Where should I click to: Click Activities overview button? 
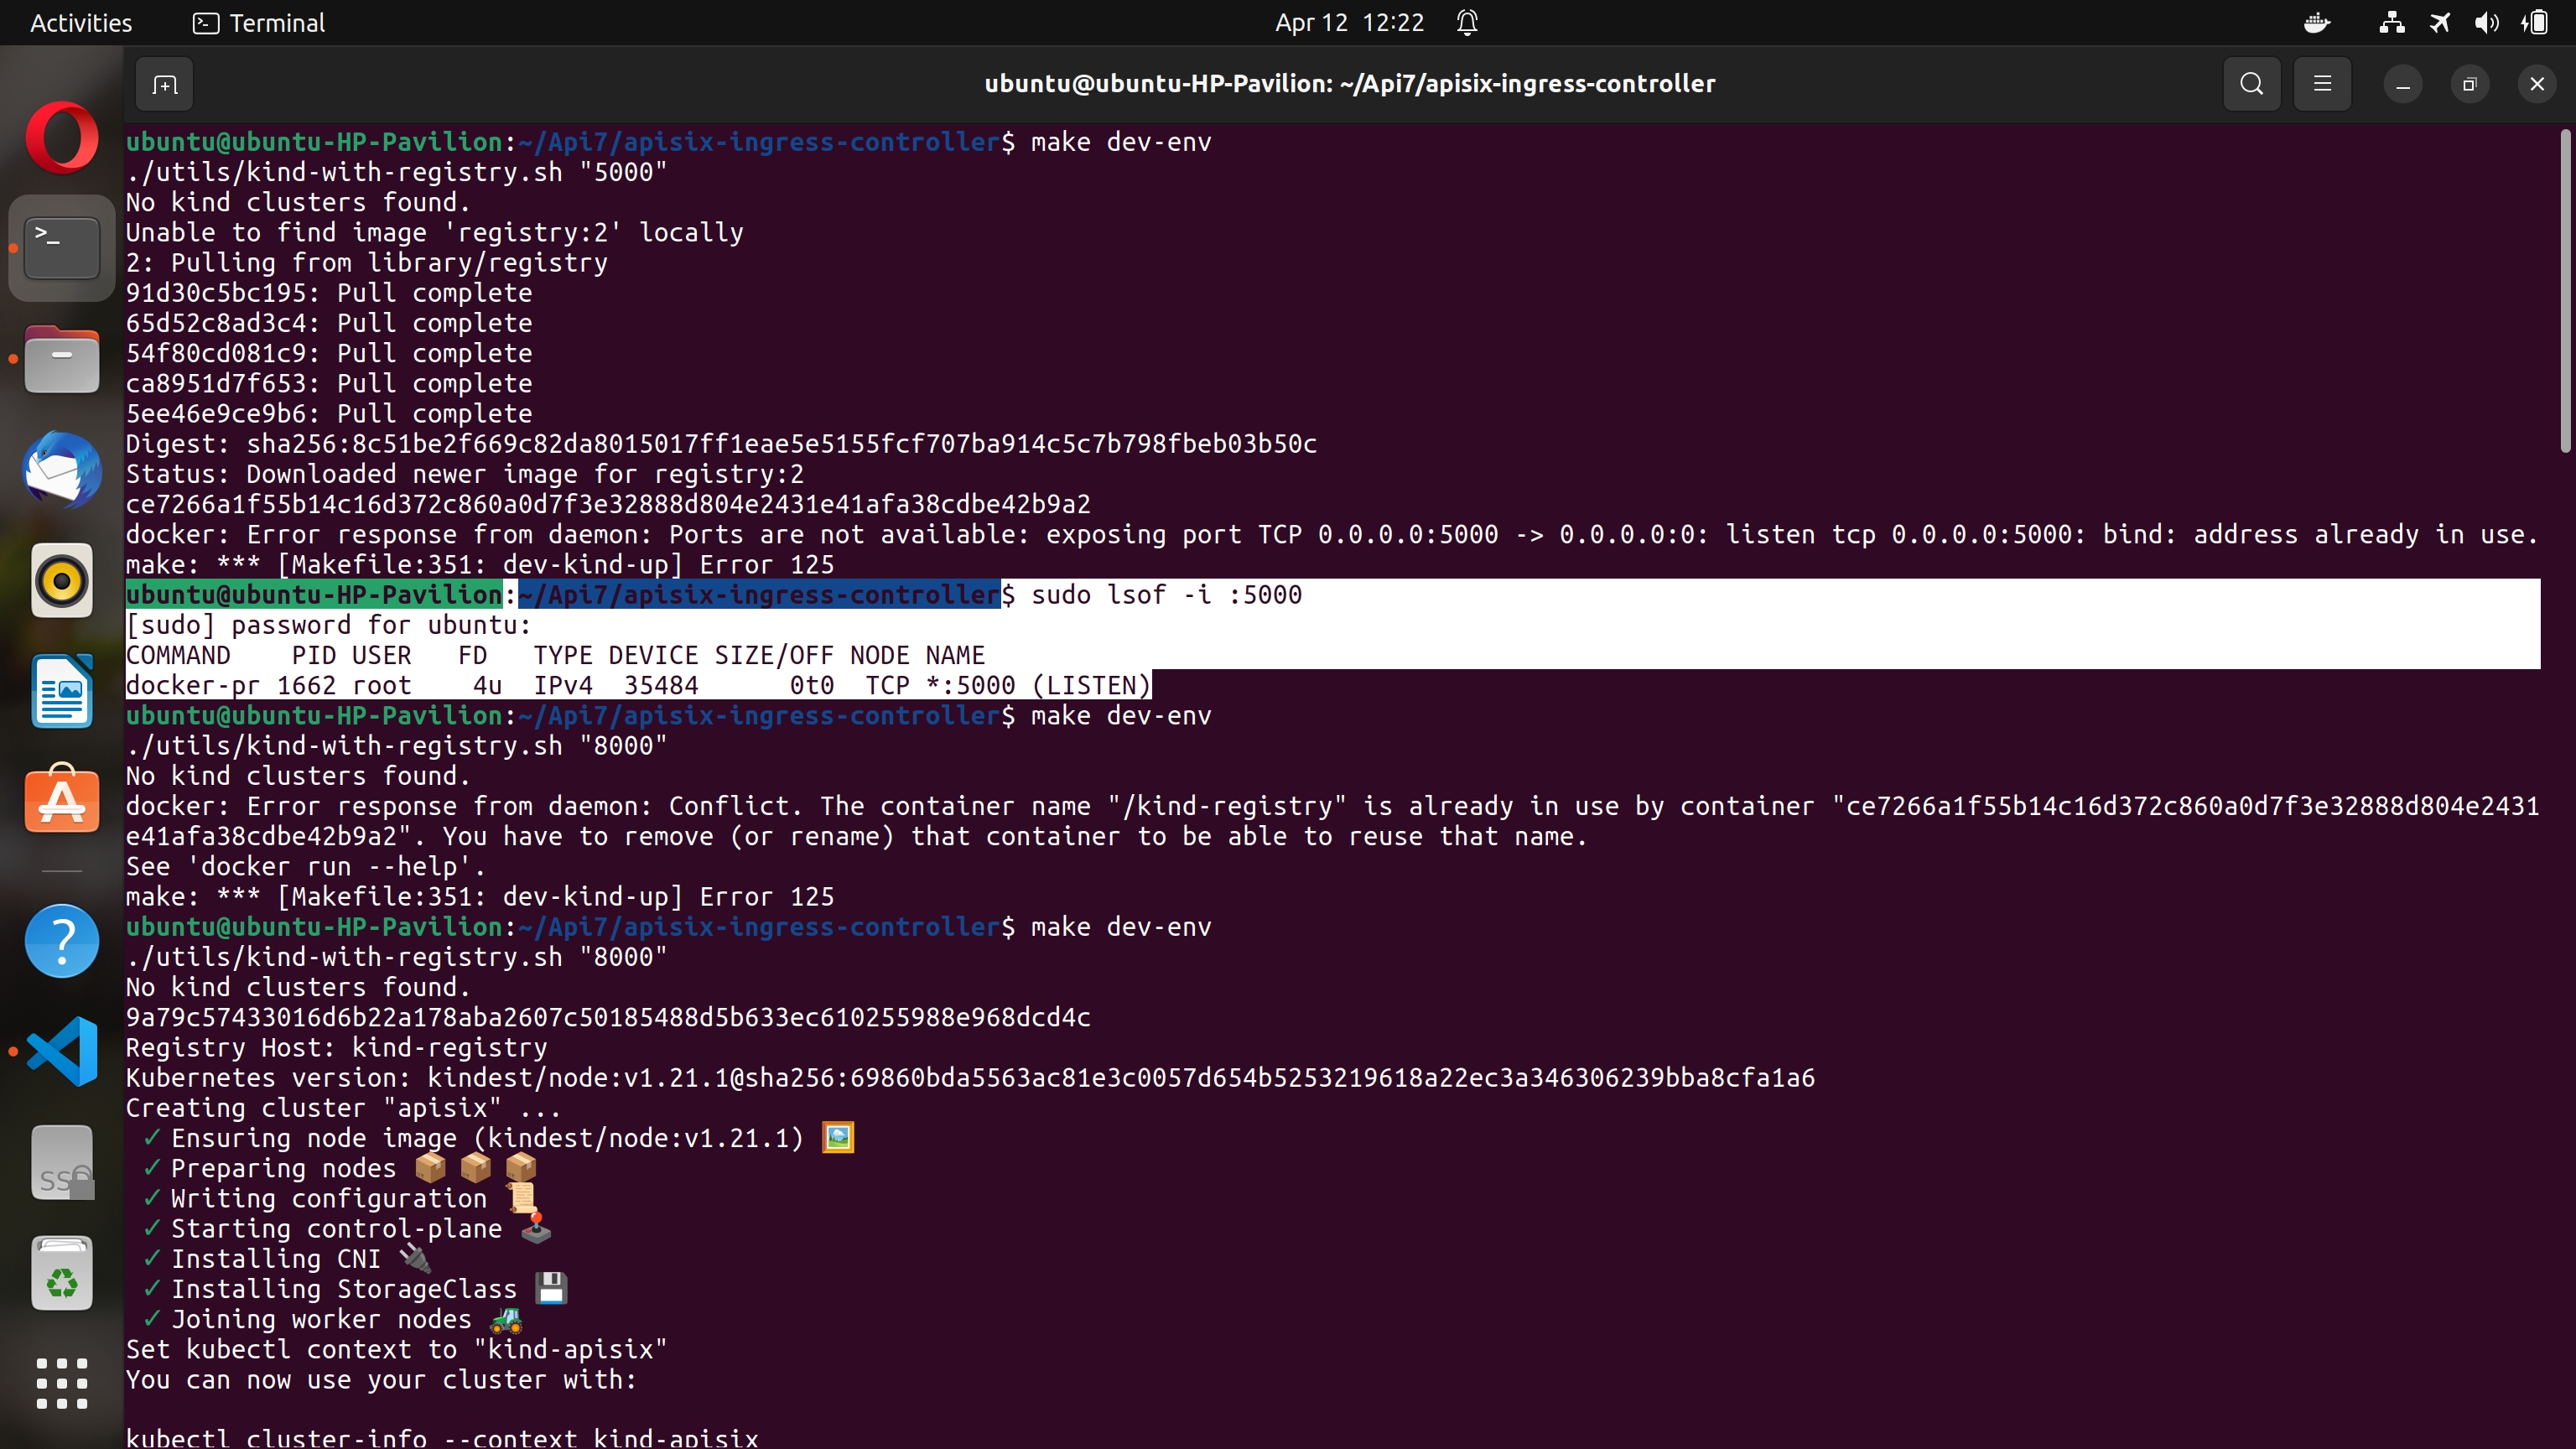click(81, 23)
